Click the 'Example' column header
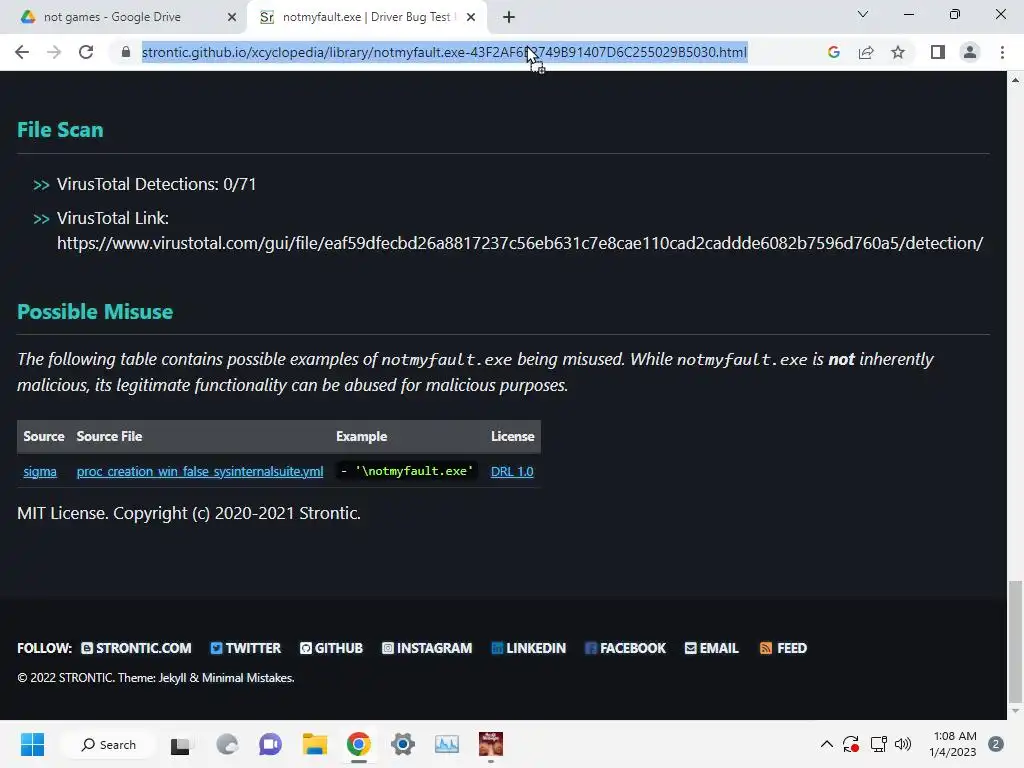The image size is (1024, 768). tap(361, 436)
